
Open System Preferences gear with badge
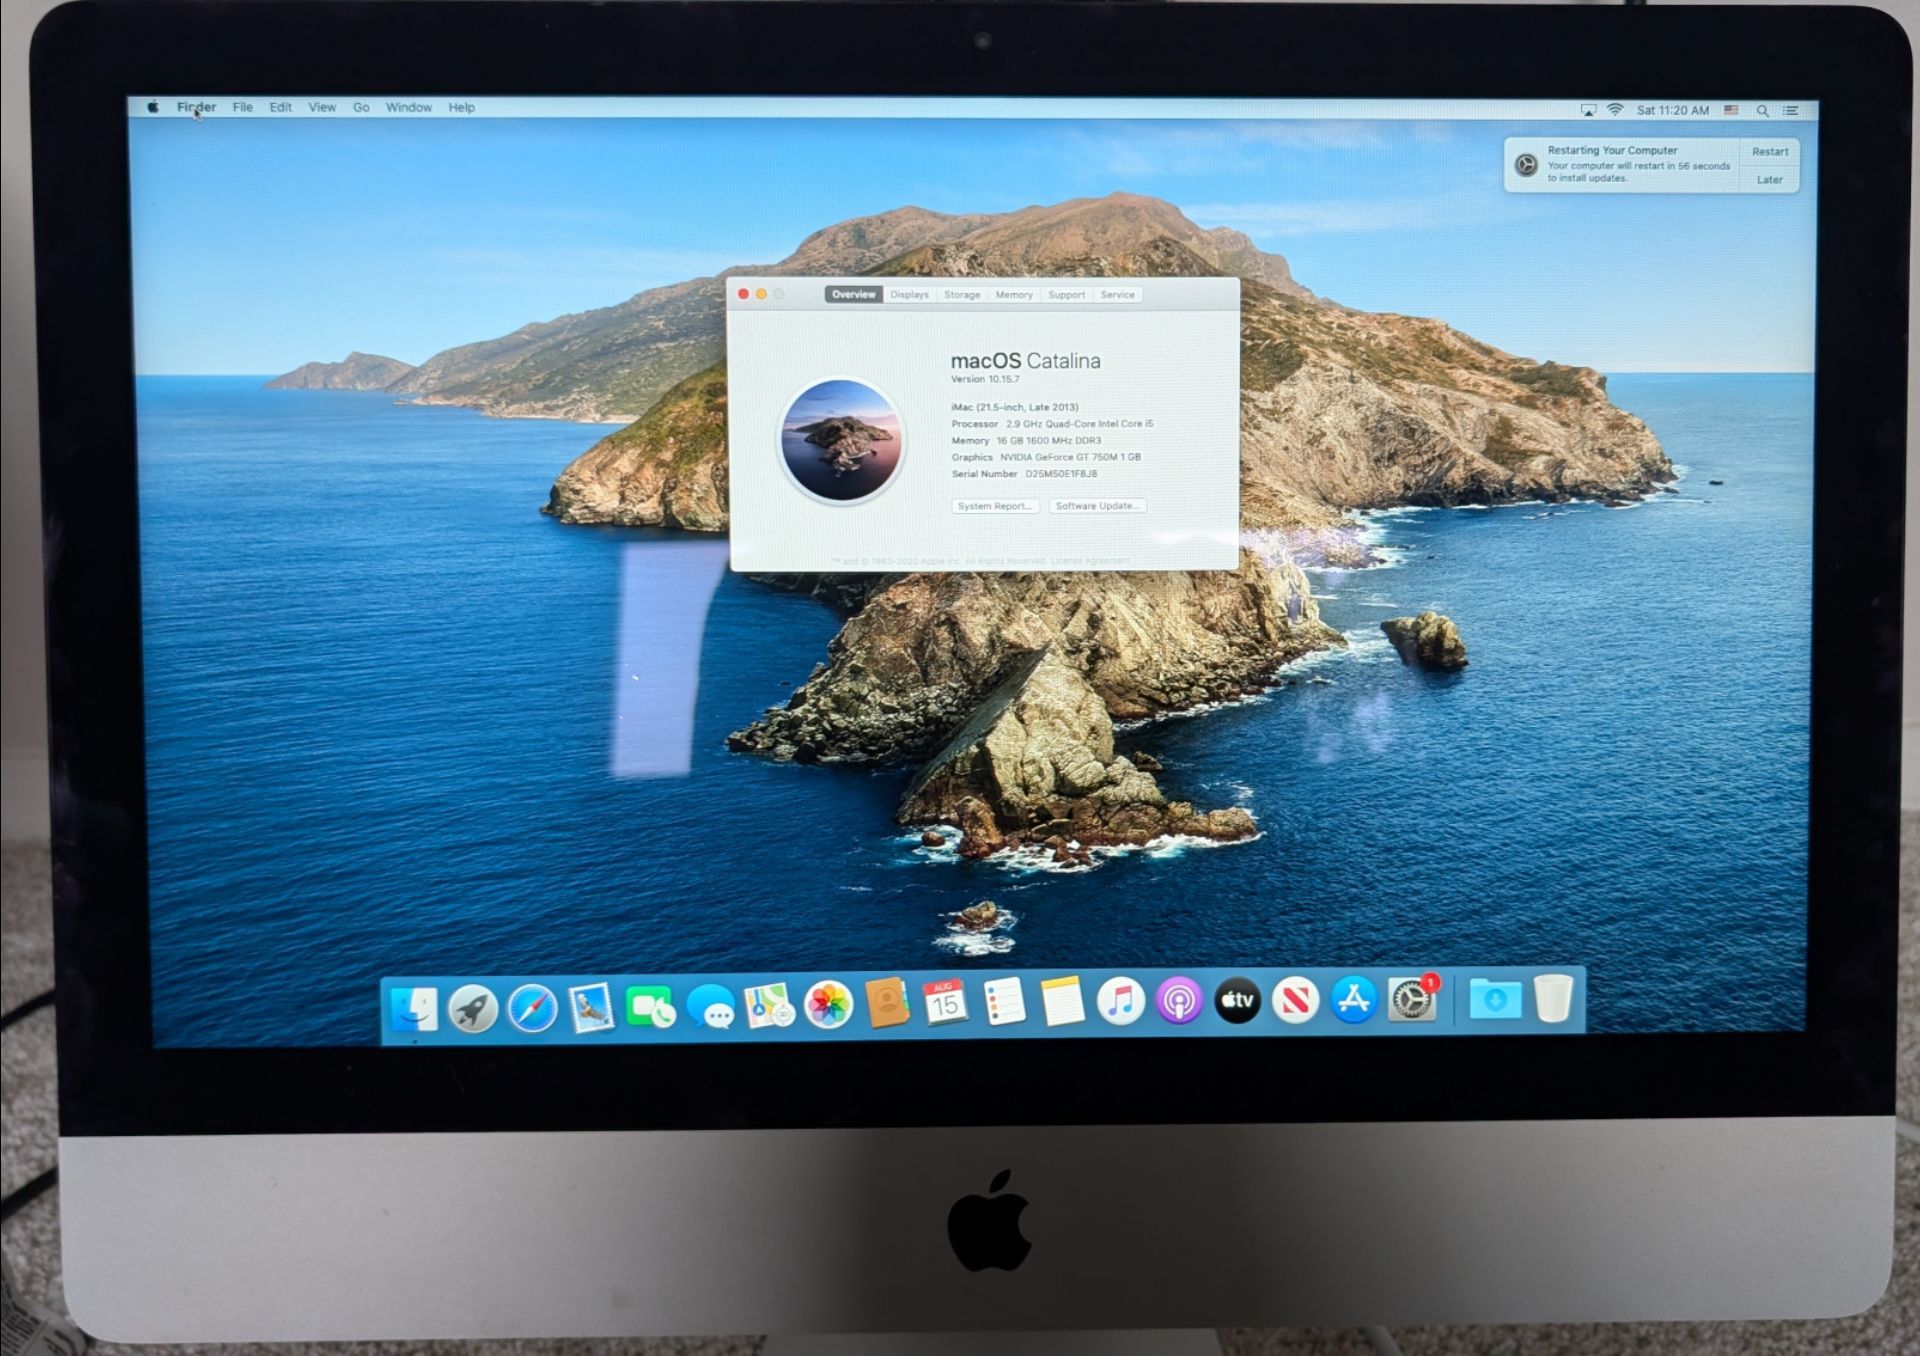(1412, 999)
